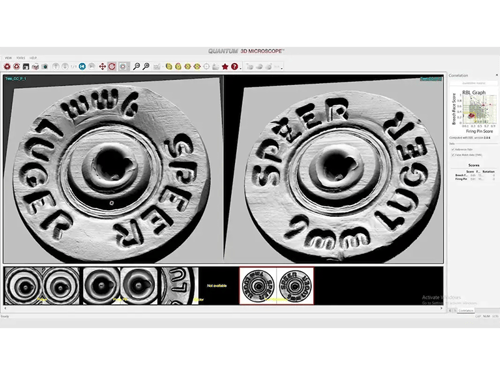Click the second red gear-like toolbar icon
This screenshot has height=375, width=500.
pos(16,67)
